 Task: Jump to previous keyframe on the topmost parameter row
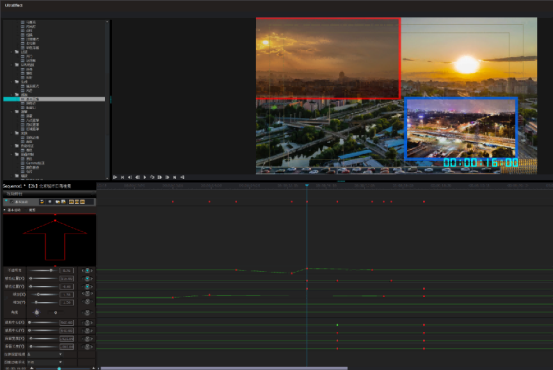coord(83,271)
